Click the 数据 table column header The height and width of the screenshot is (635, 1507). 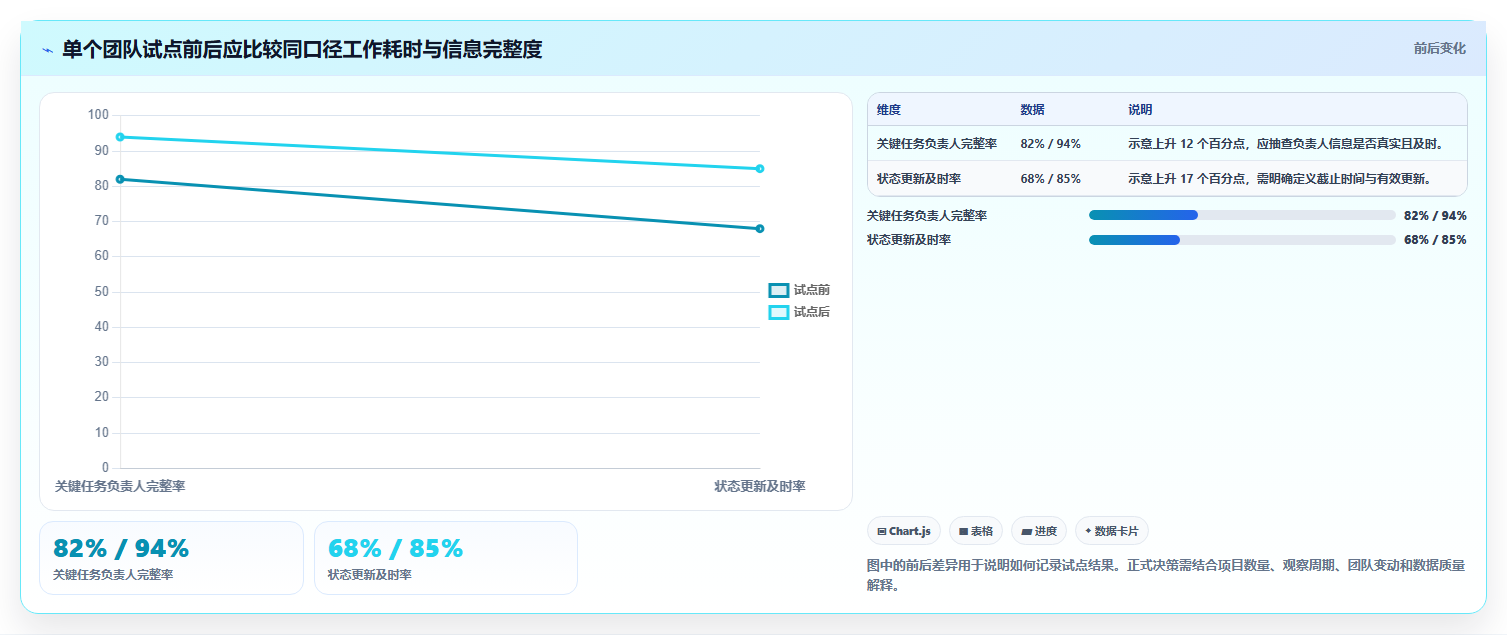[x=1033, y=110]
